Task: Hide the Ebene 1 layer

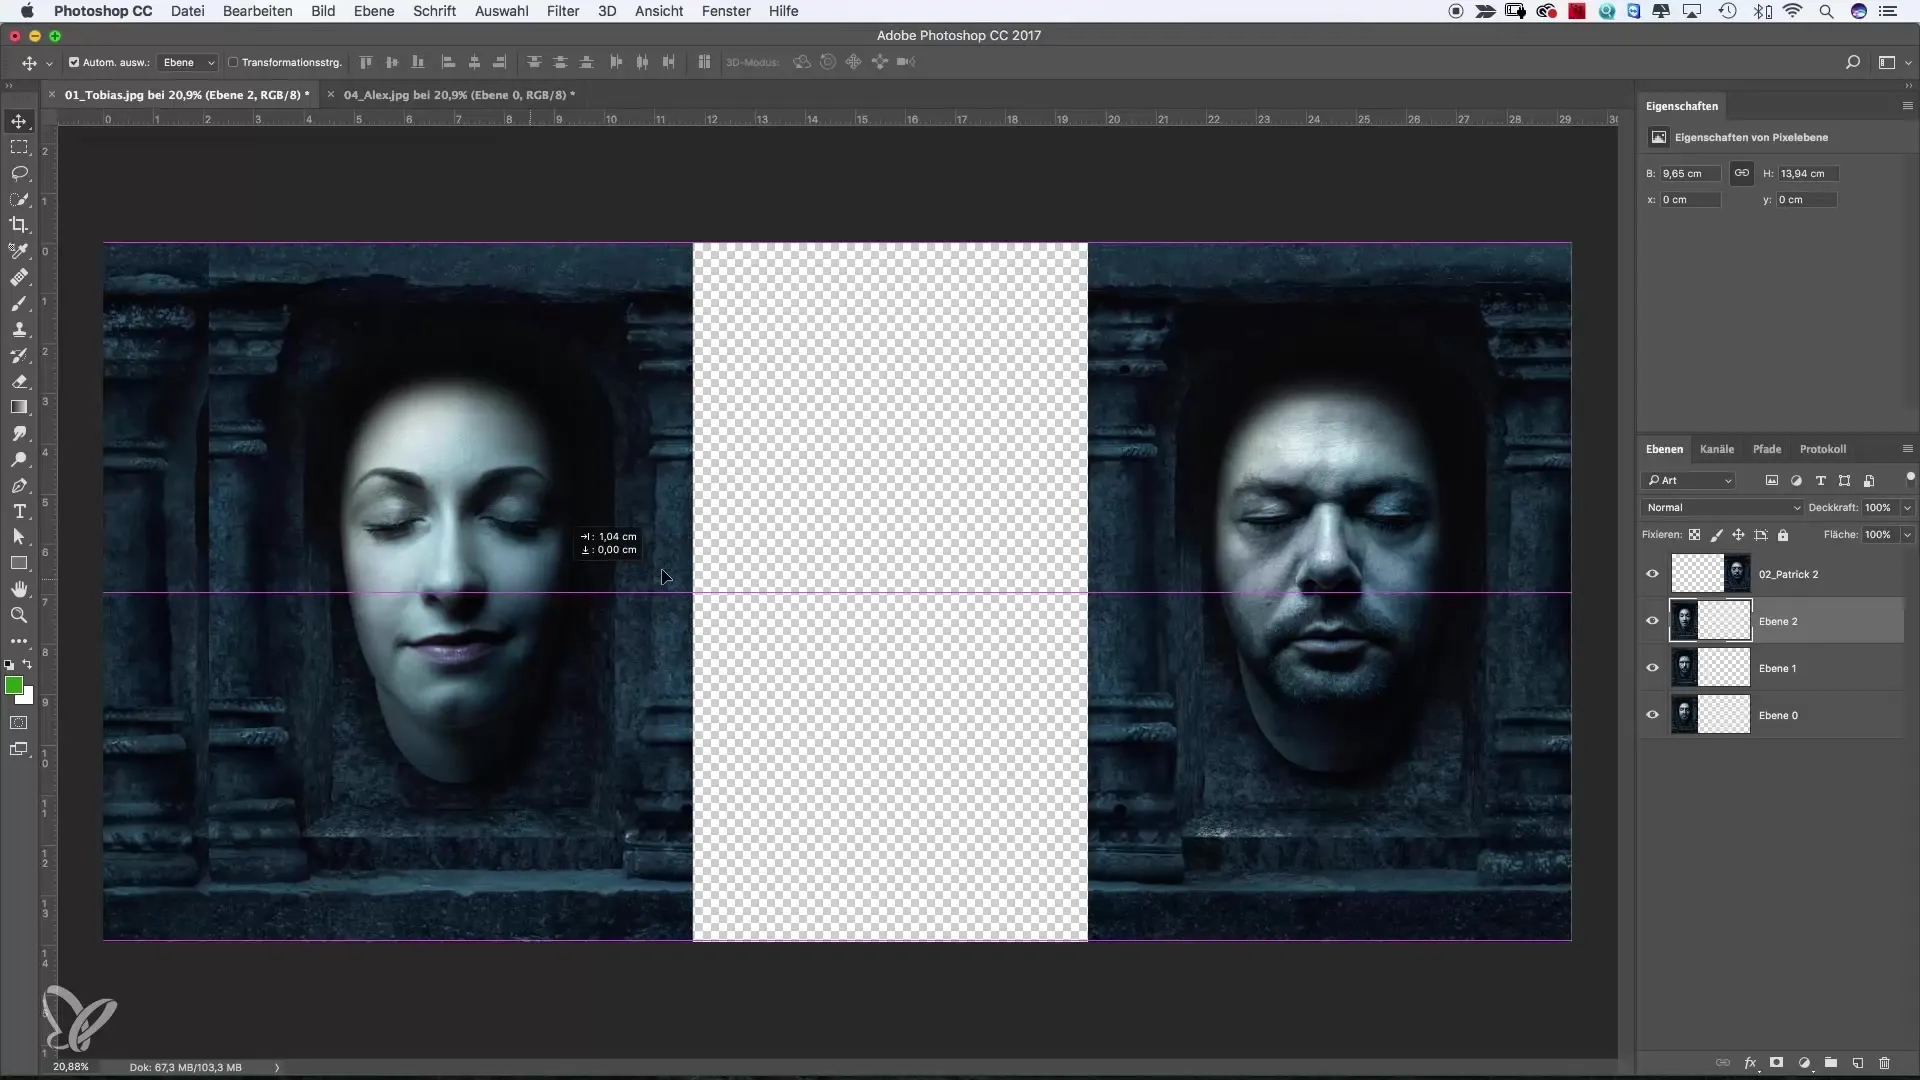Action: pos(1652,668)
